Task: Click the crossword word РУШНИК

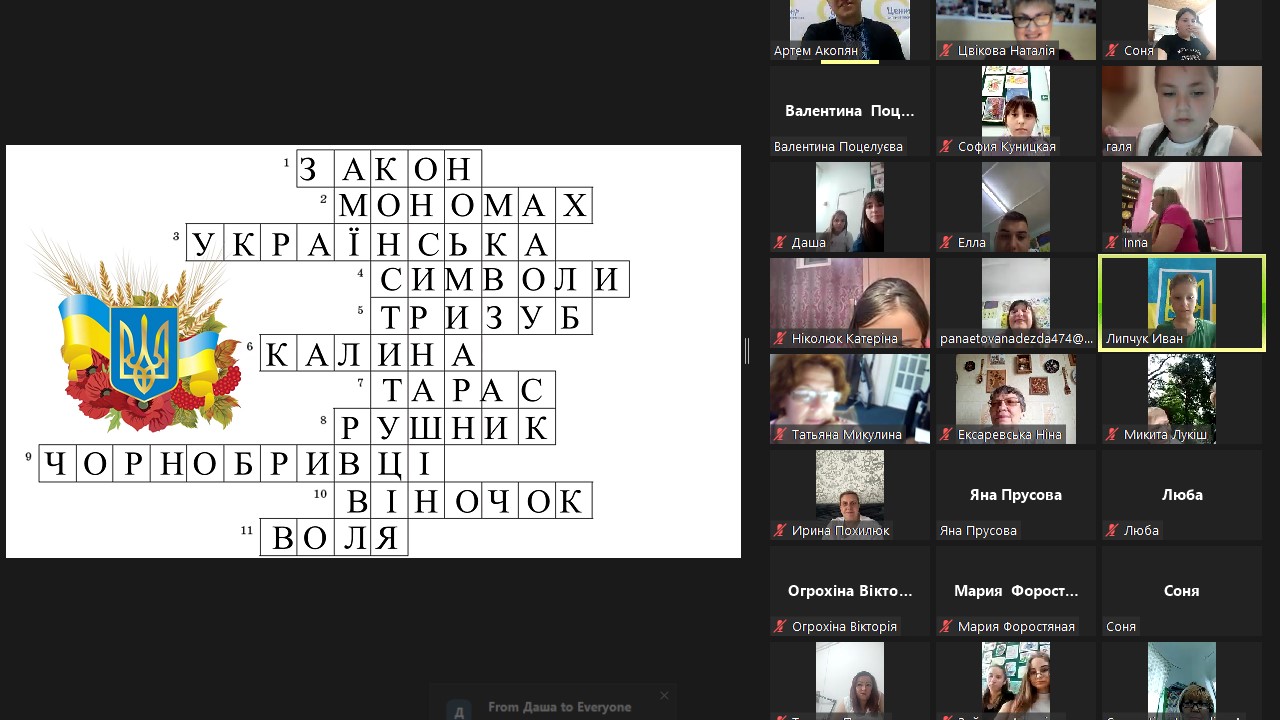Action: coord(445,427)
